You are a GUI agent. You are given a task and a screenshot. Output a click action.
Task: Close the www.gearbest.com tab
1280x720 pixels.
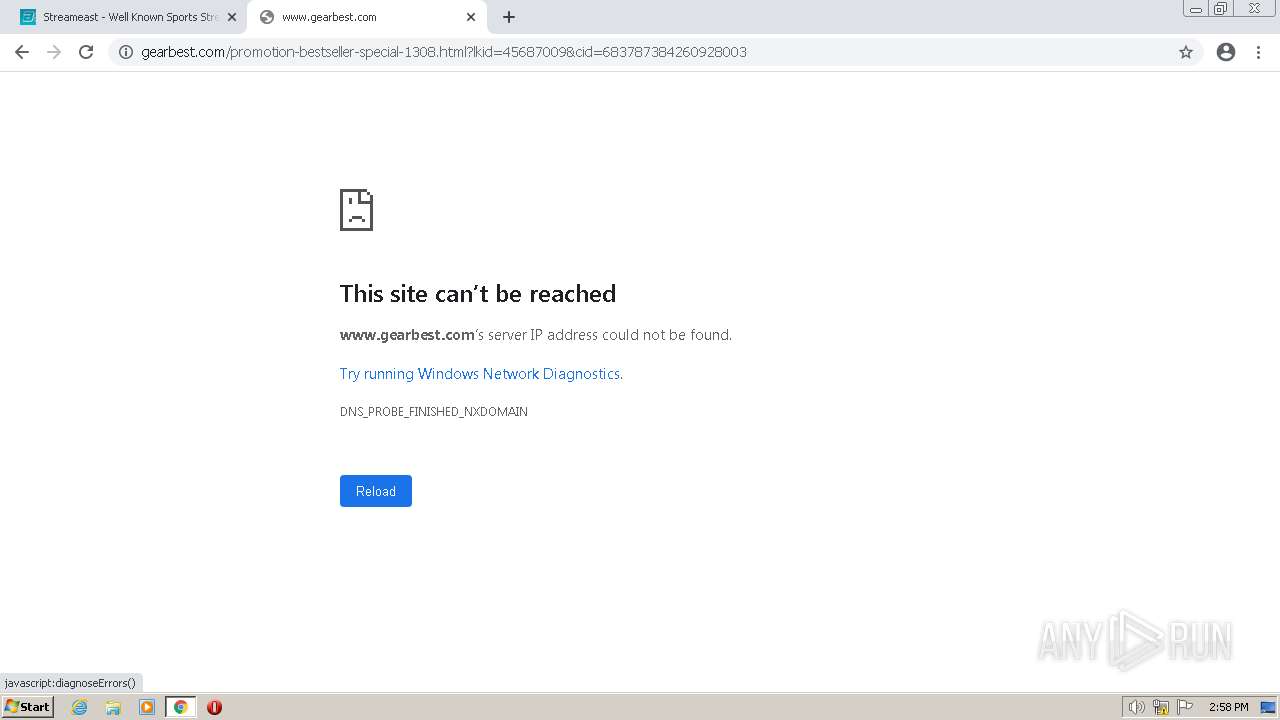tap(471, 17)
